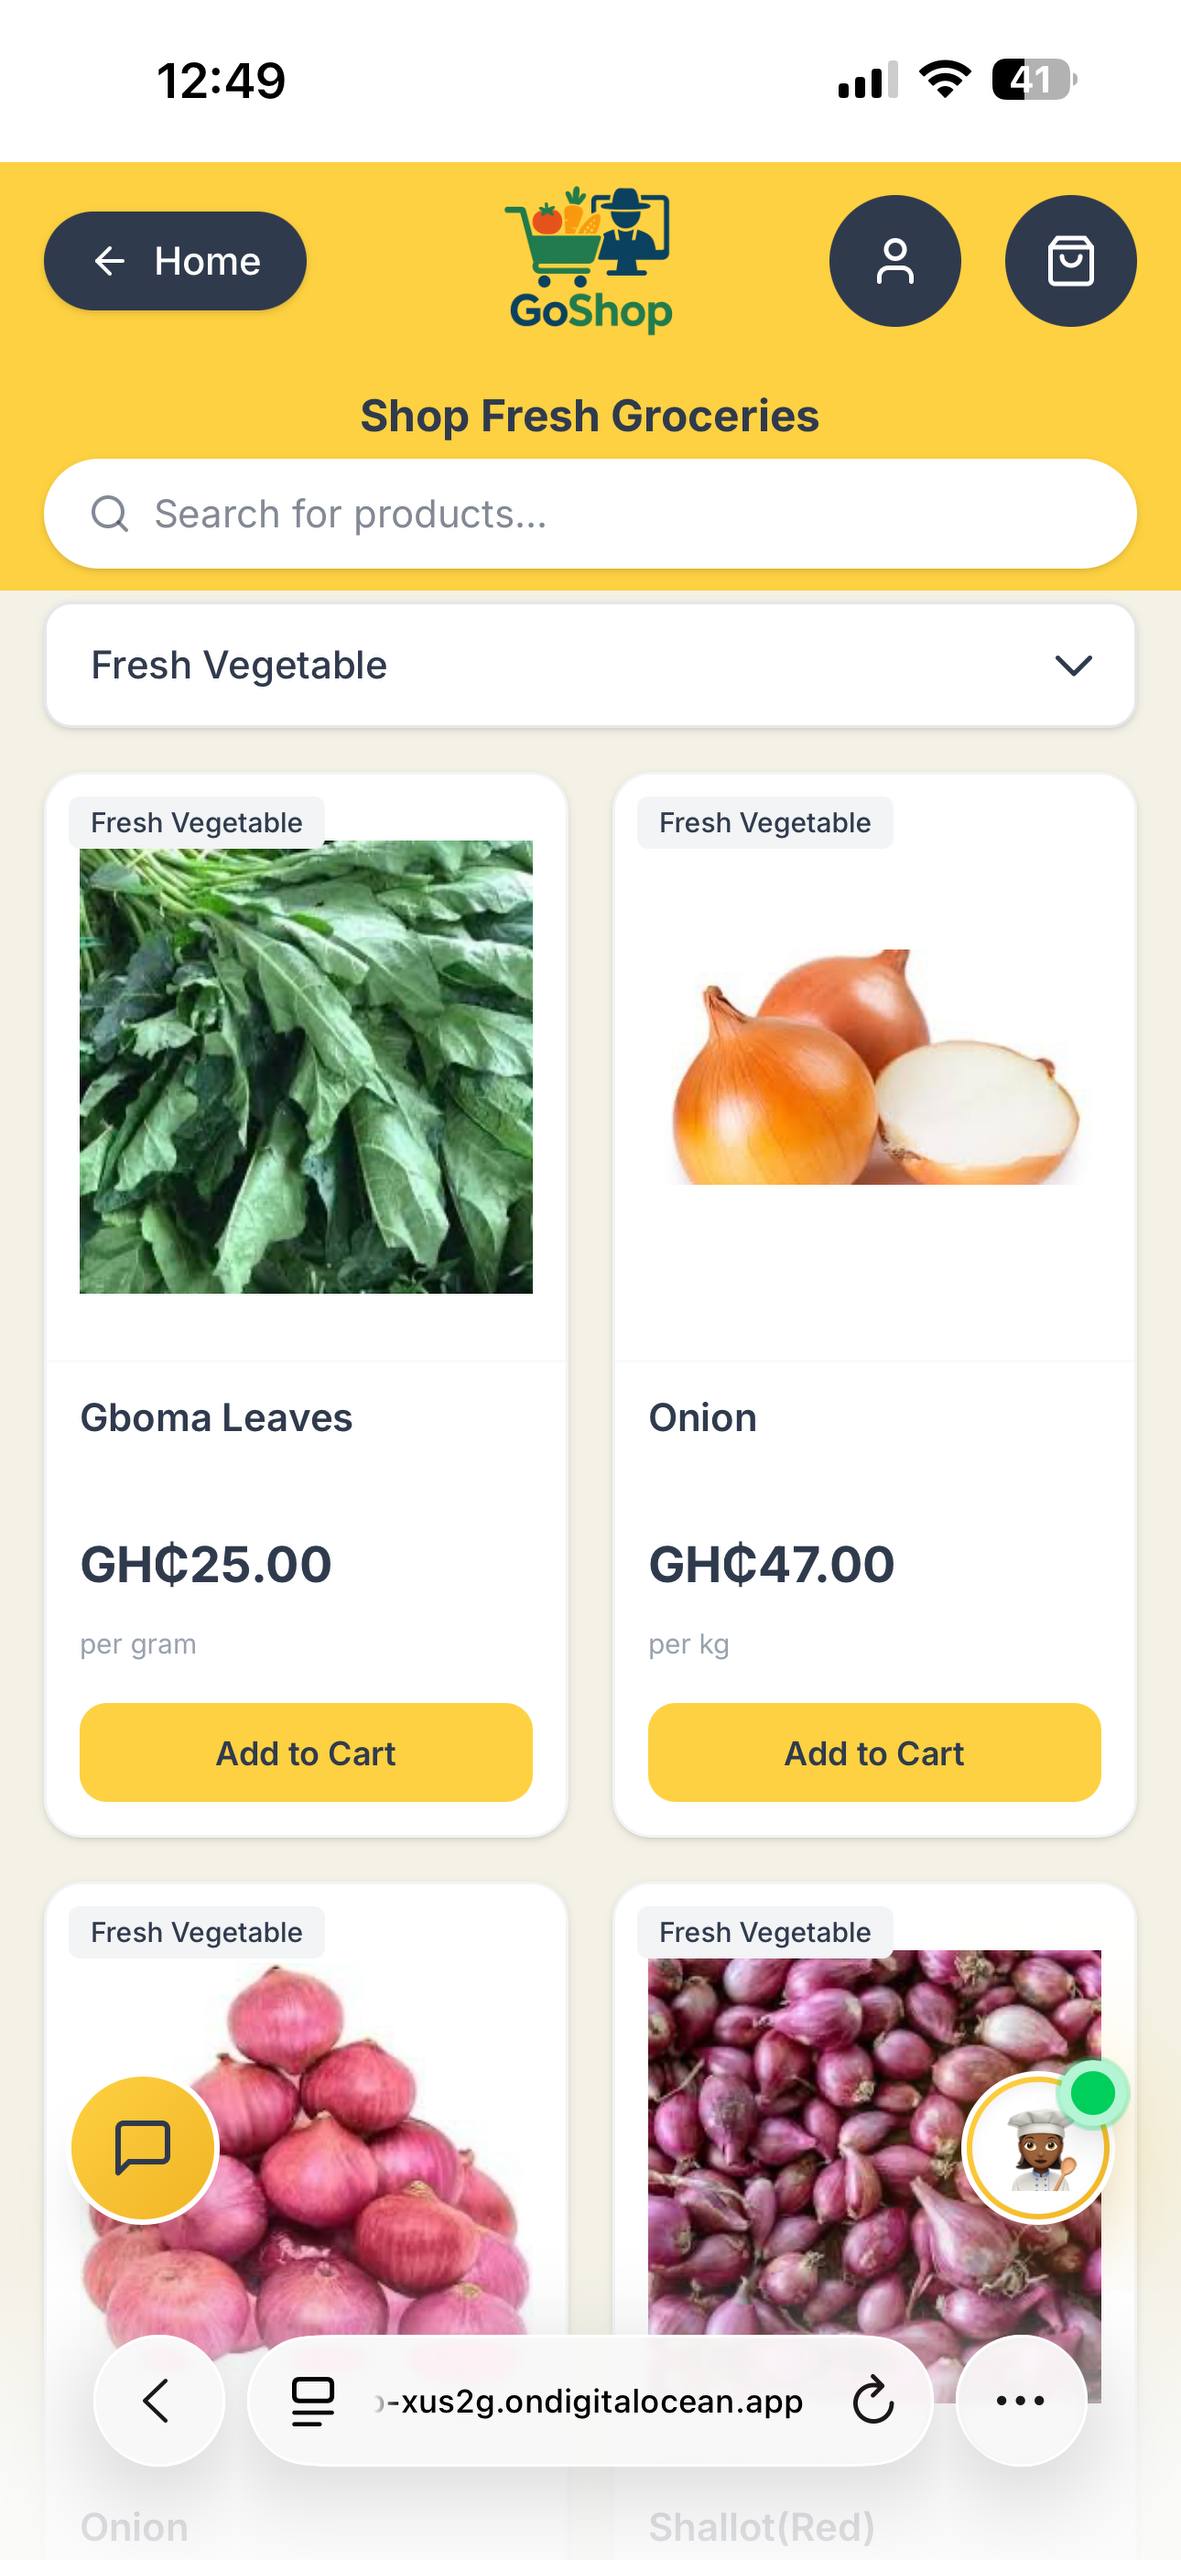Image resolution: width=1181 pixels, height=2560 pixels.
Task: Add Gboma Leaves to cart
Action: coord(306,1753)
